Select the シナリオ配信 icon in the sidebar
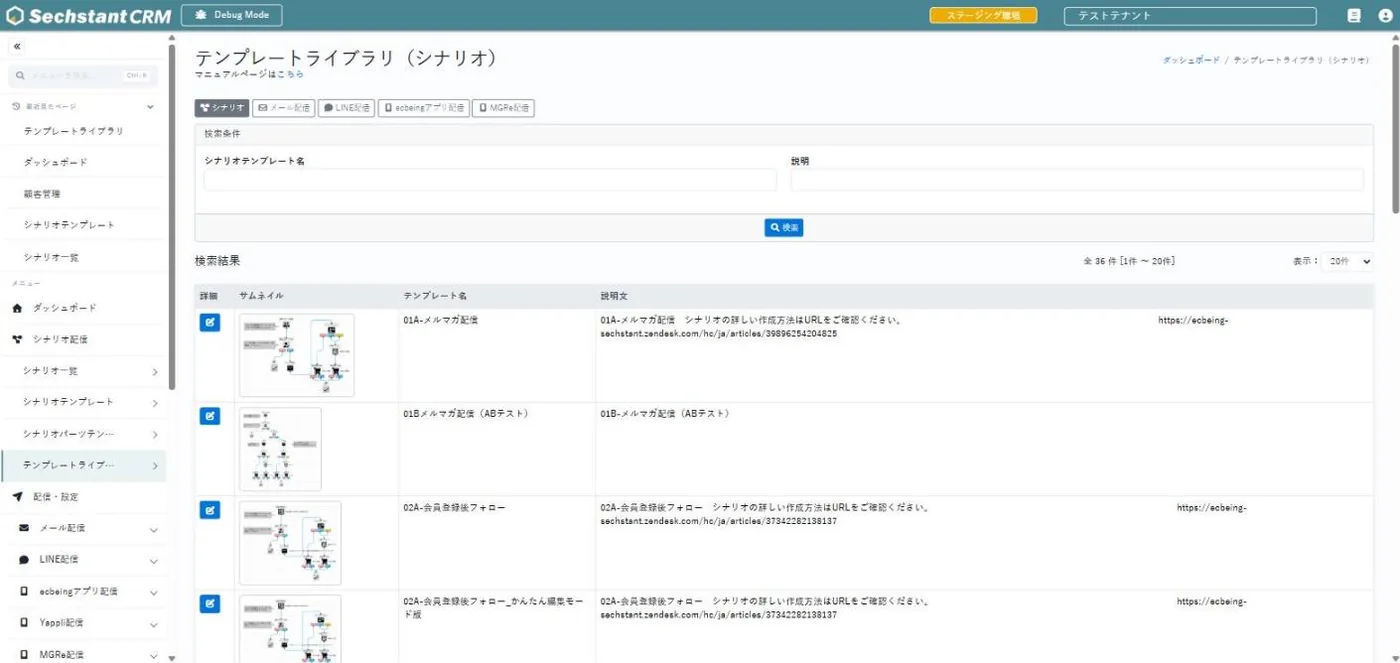1400x663 pixels. tap(17, 339)
